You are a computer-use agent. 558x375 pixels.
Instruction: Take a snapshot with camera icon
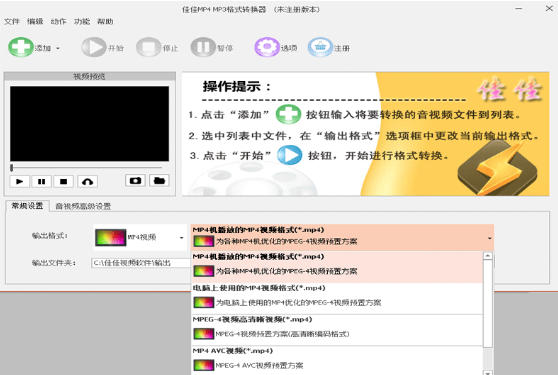(x=135, y=180)
